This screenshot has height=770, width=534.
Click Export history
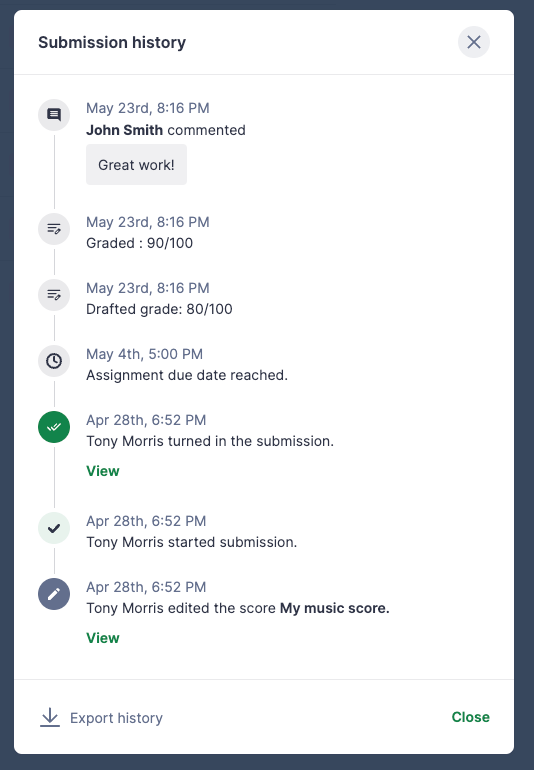(x=116, y=718)
